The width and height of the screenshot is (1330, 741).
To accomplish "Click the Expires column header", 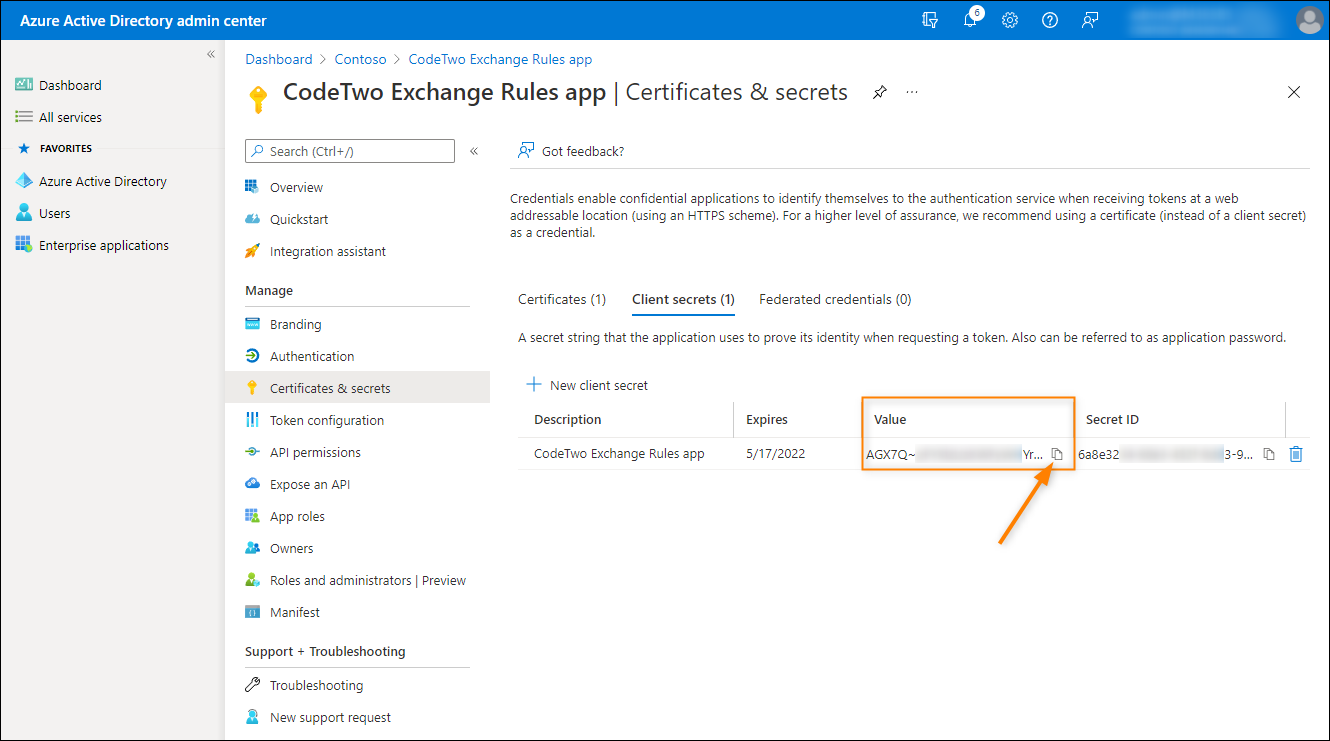I will 767,419.
